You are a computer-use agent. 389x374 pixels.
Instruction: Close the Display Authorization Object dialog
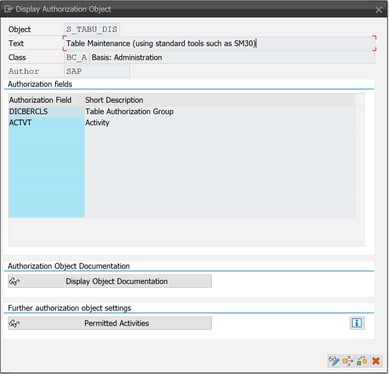click(x=379, y=10)
